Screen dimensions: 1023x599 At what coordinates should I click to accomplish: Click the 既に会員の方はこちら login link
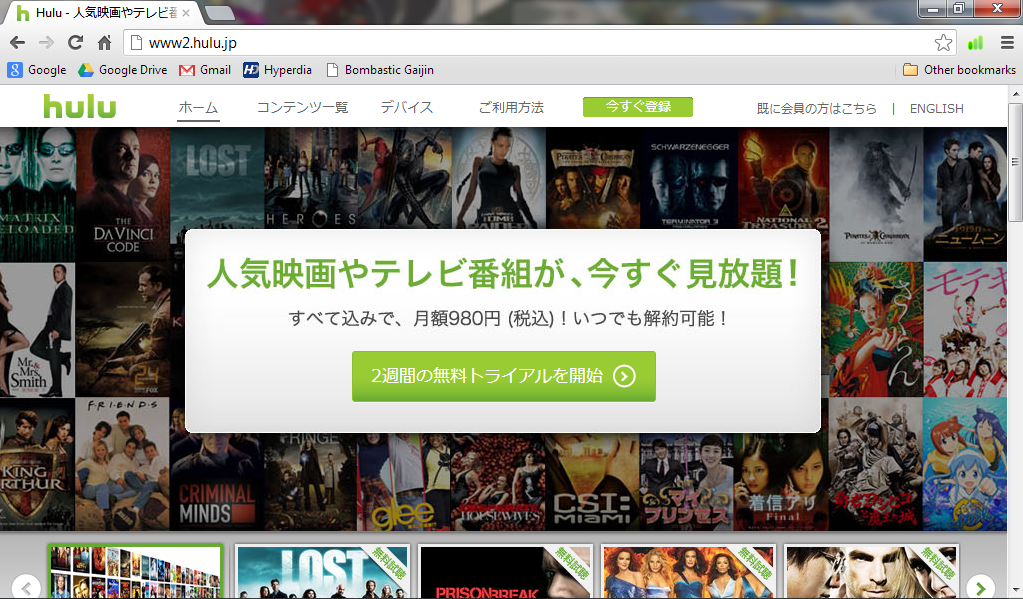(x=816, y=108)
